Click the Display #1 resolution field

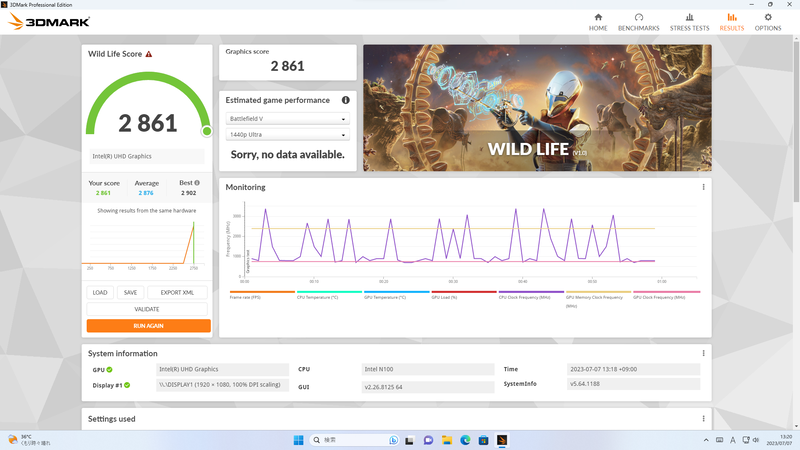coord(222,385)
